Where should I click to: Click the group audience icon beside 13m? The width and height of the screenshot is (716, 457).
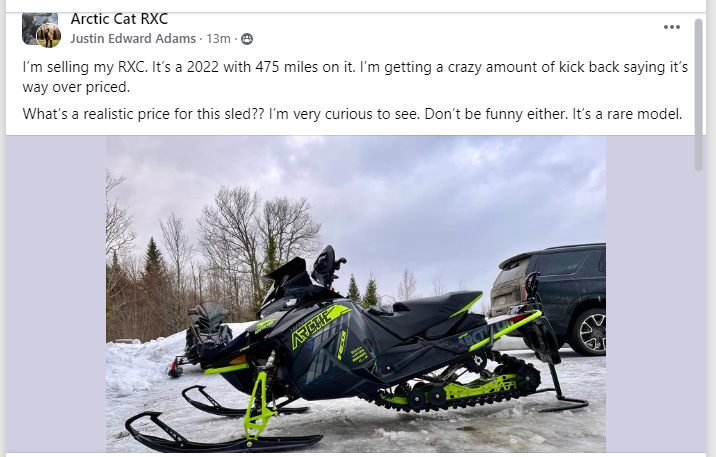pos(247,39)
